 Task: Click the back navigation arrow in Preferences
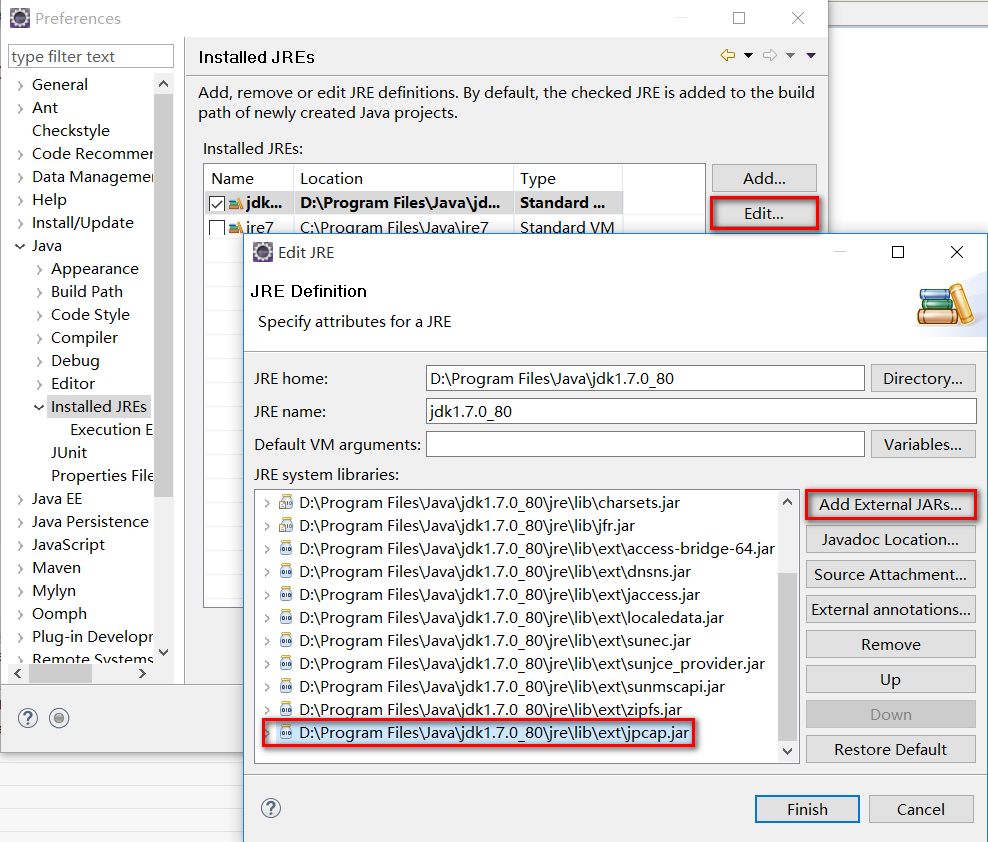click(728, 55)
